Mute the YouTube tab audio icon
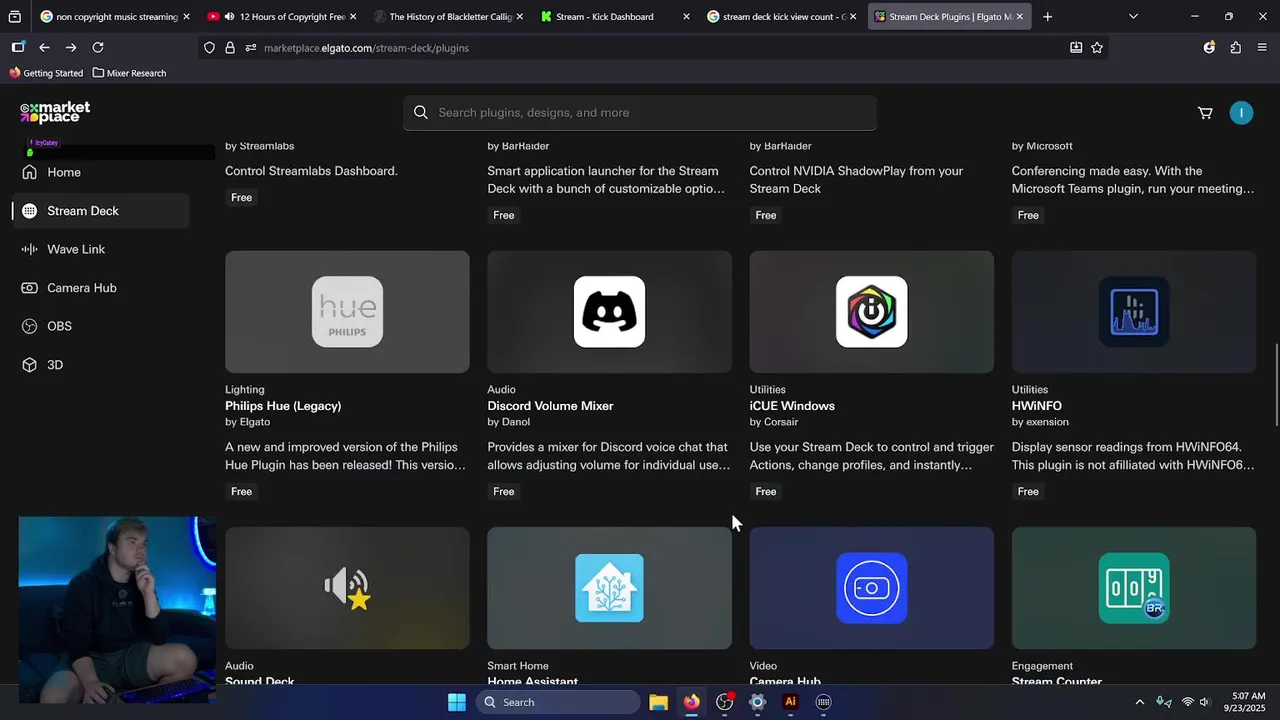 (230, 16)
